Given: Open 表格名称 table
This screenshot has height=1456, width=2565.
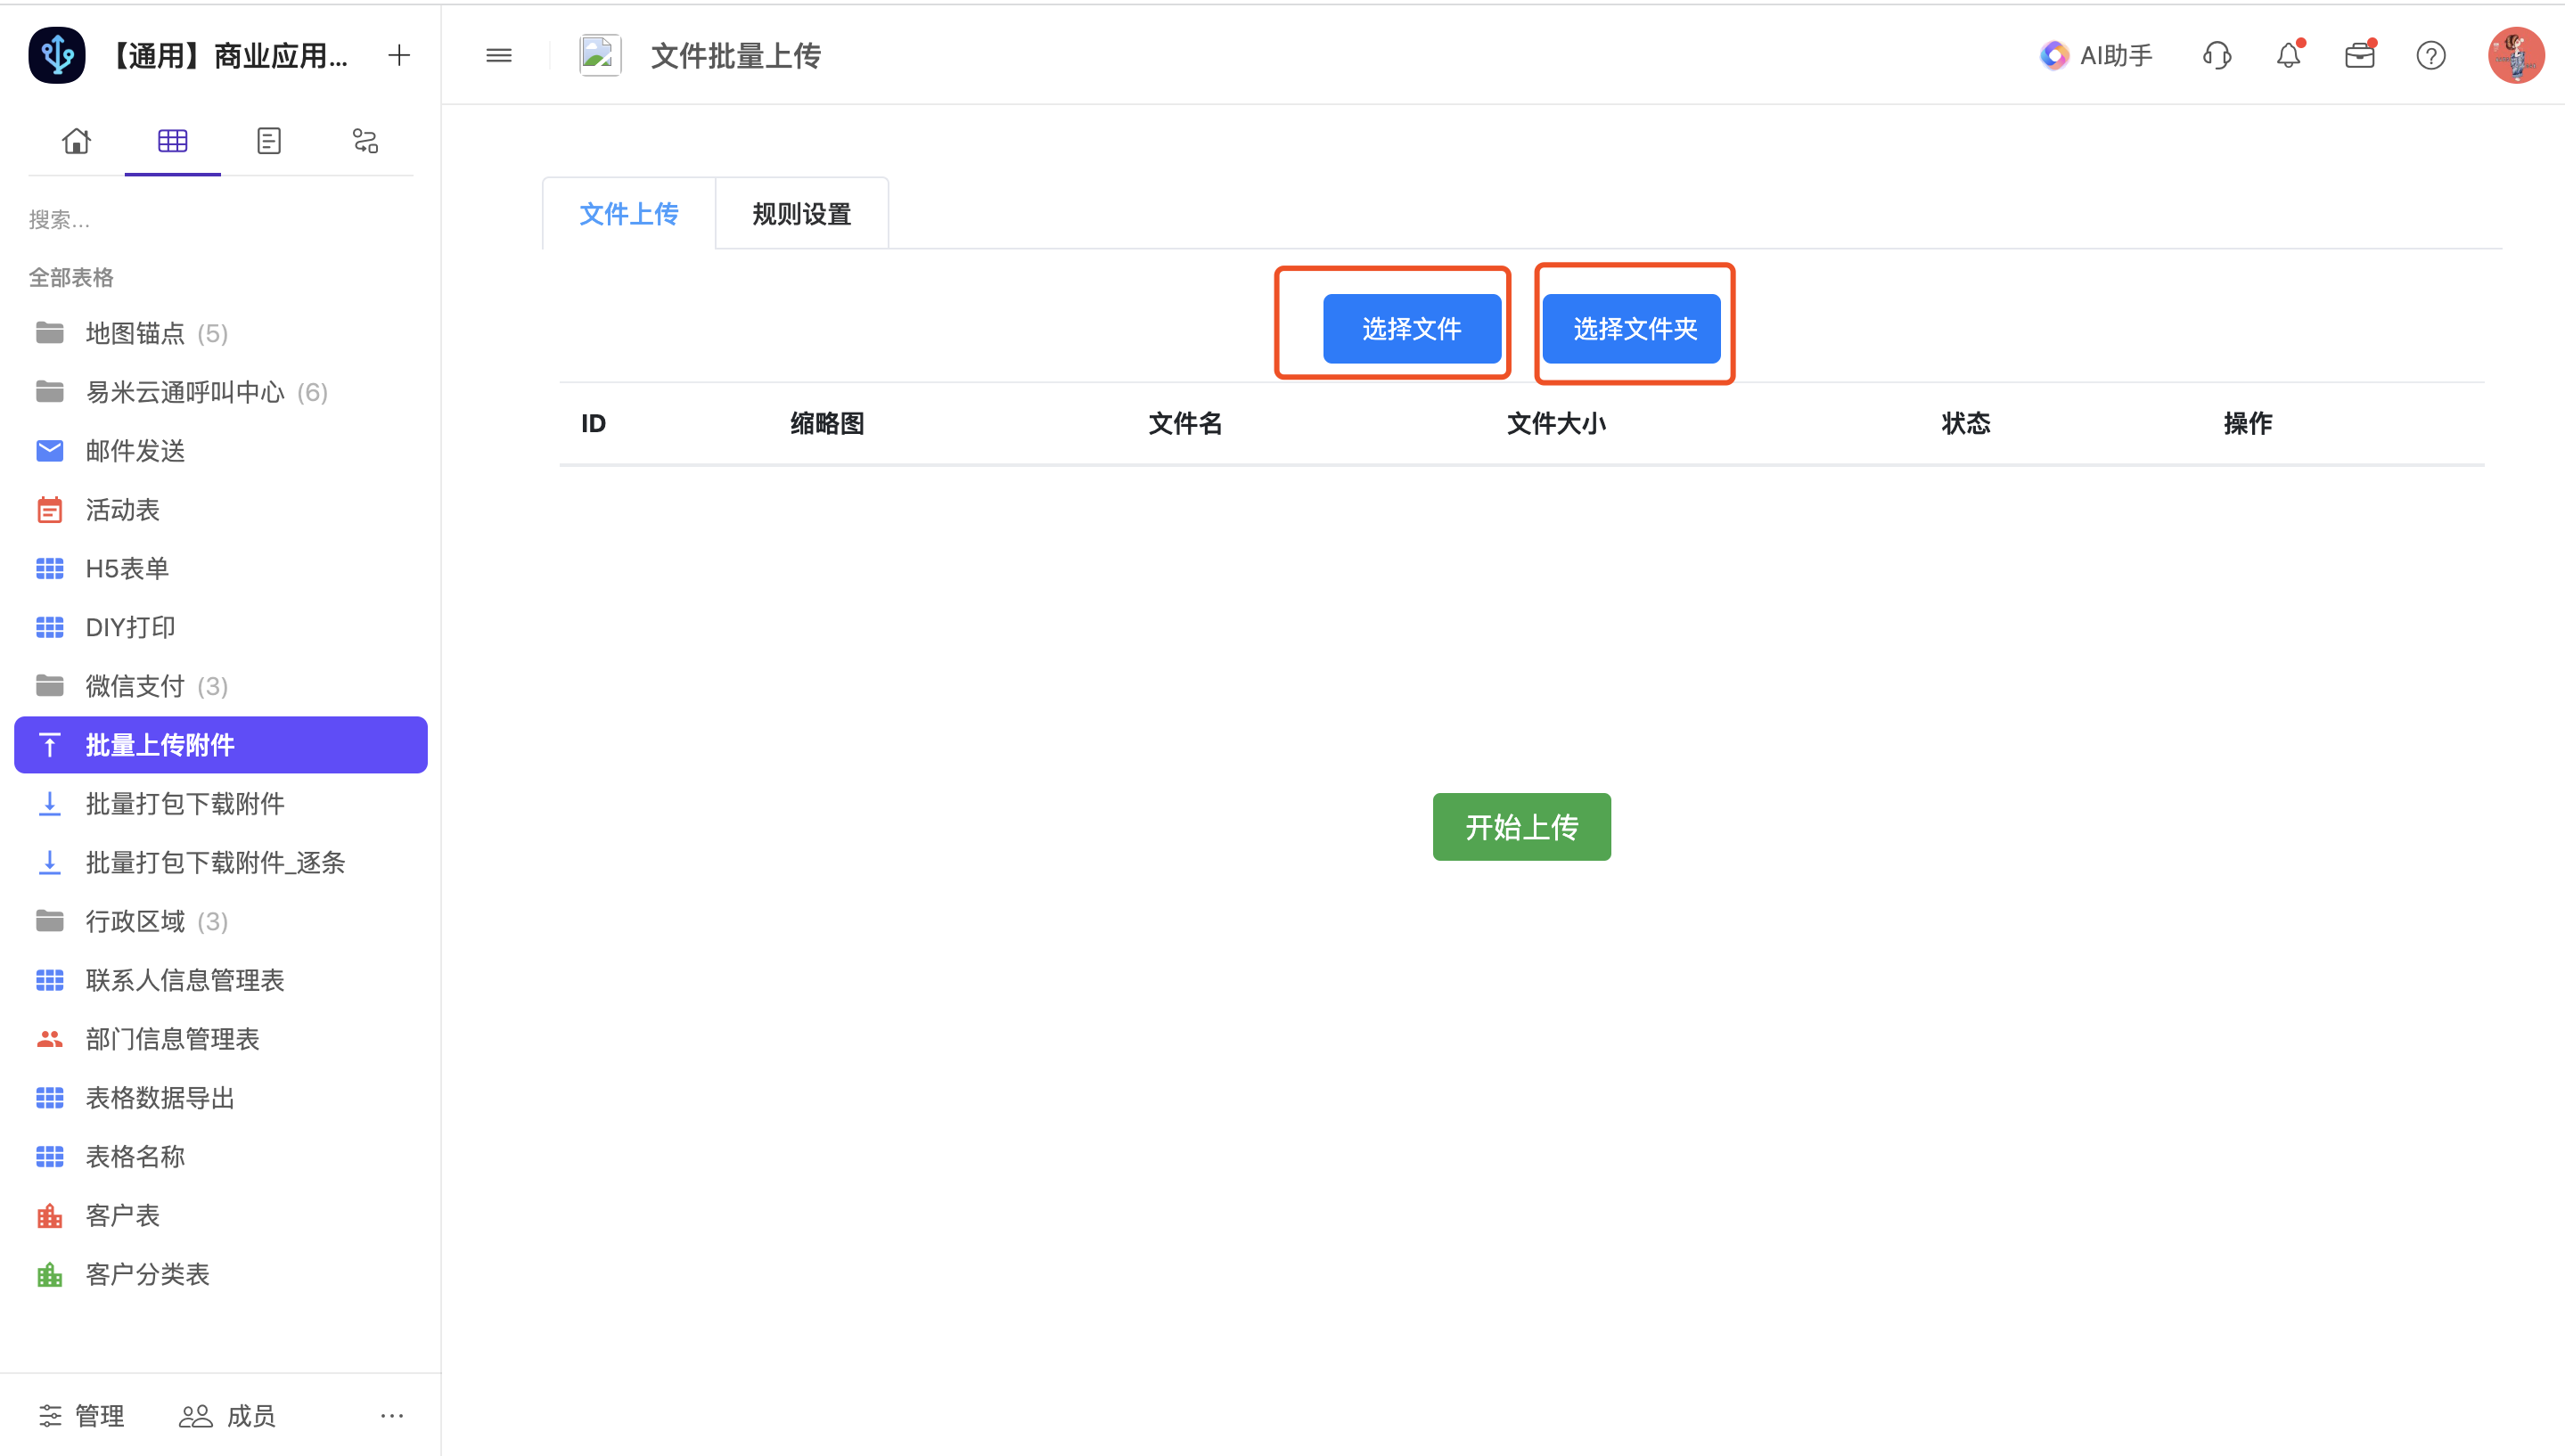Looking at the screenshot, I should pos(221,1156).
